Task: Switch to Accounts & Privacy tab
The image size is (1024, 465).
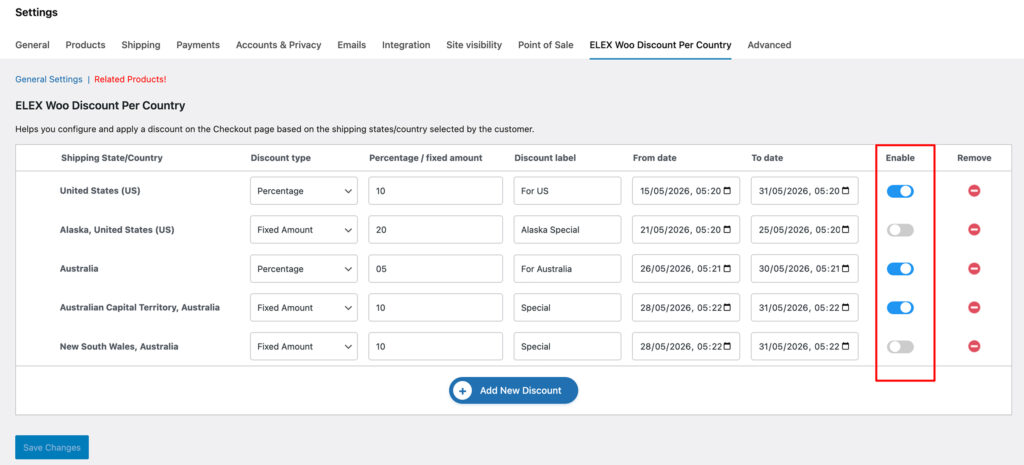Action: point(278,45)
